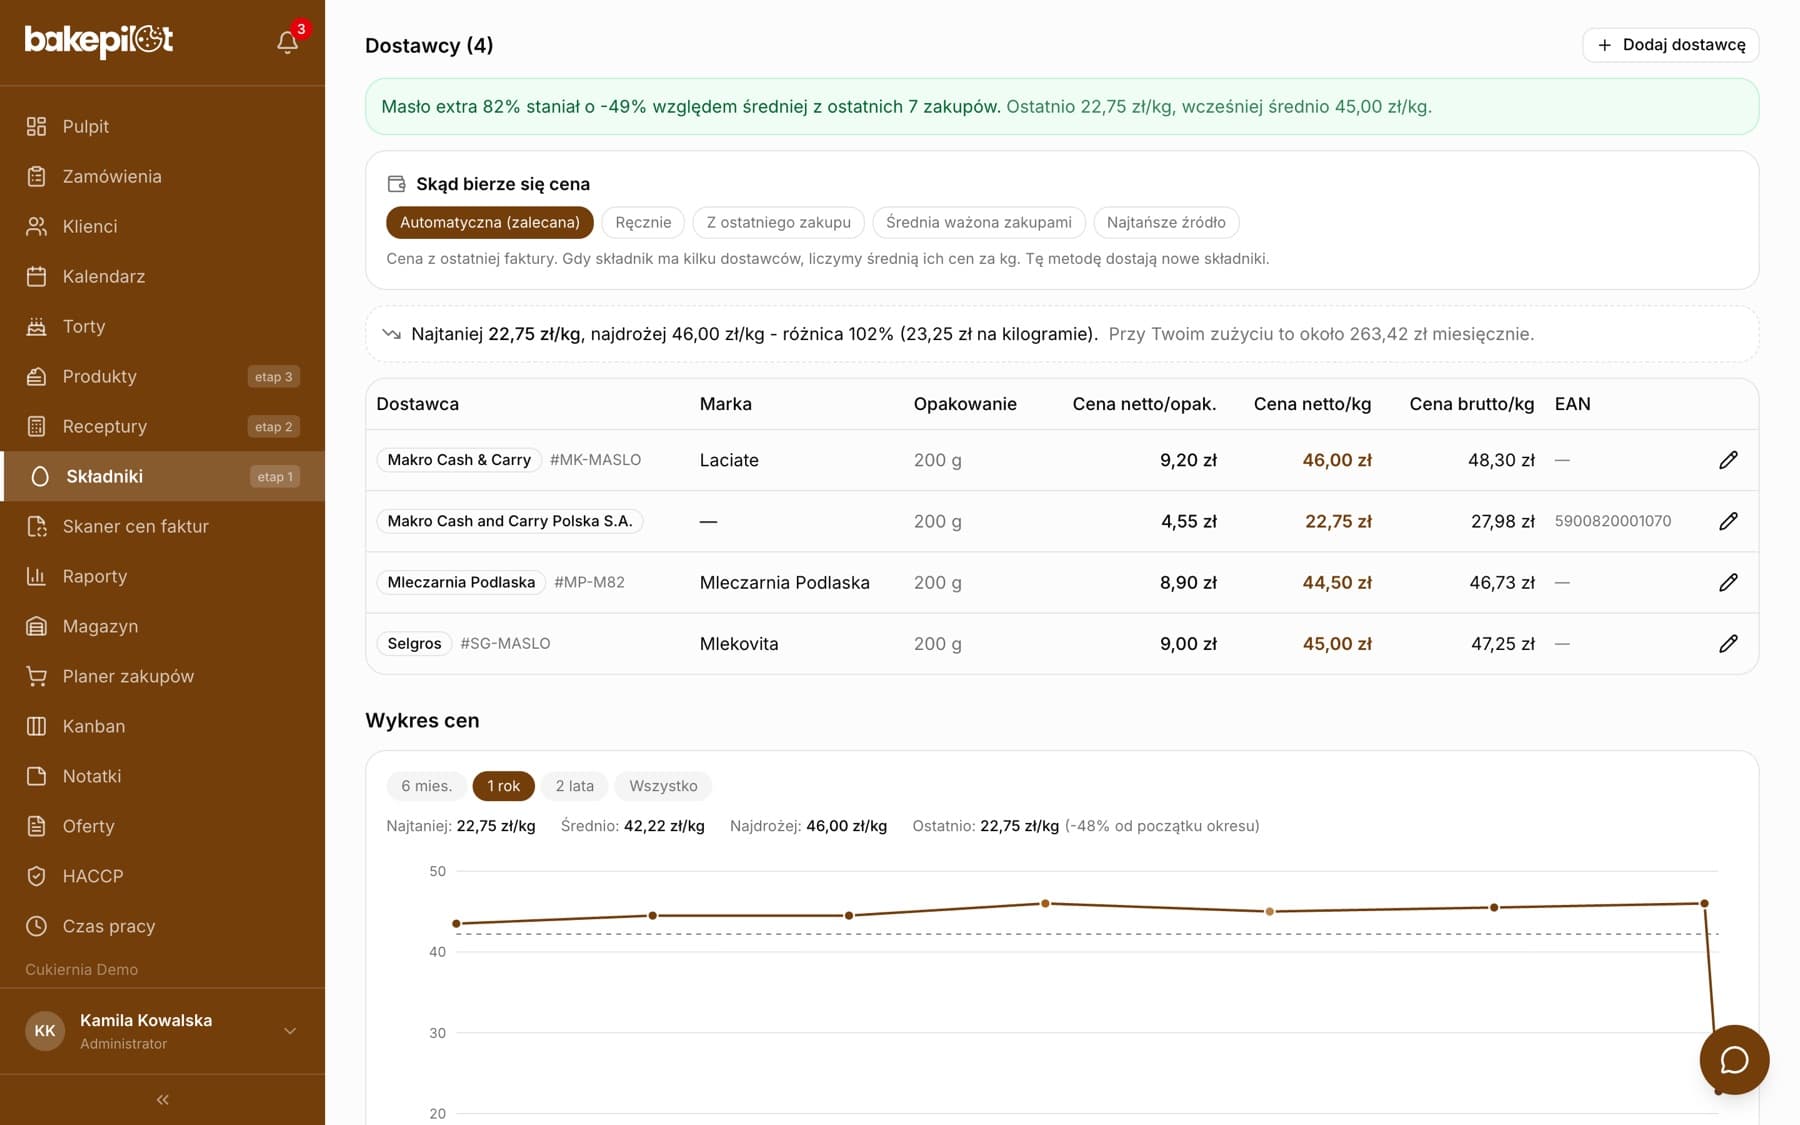
Task: Open Notatki in sidebar
Action: pos(162,776)
